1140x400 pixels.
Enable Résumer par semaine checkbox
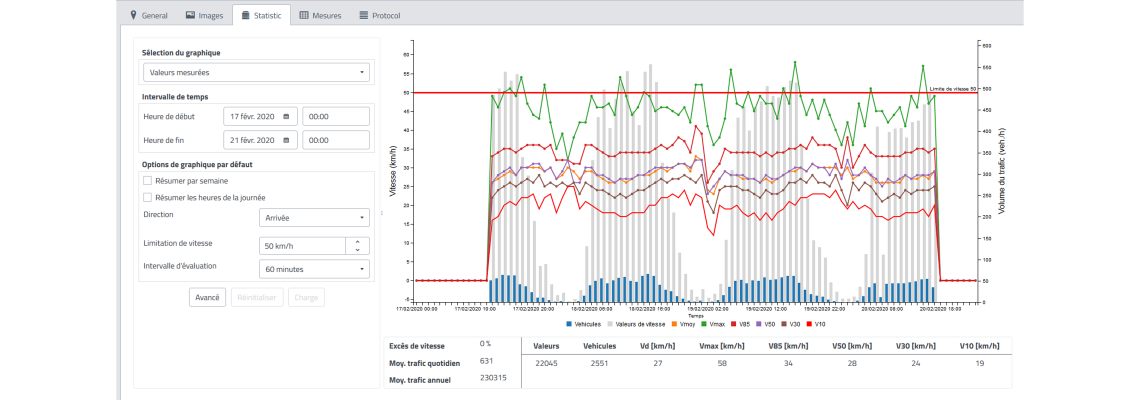click(148, 181)
